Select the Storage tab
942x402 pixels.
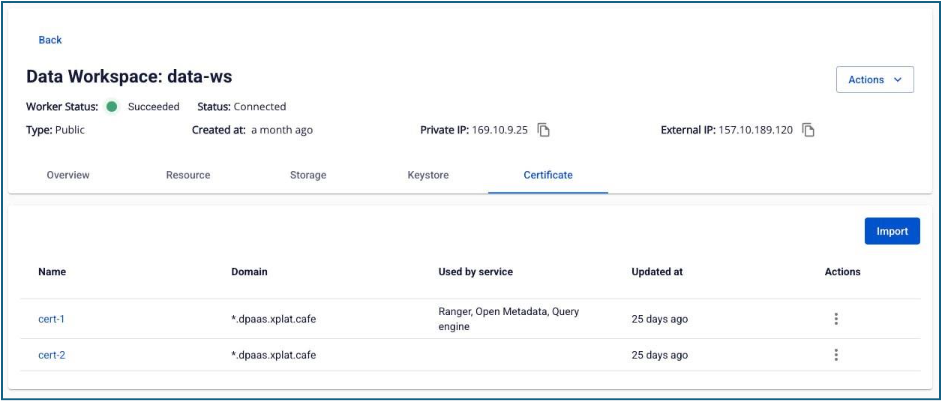point(308,175)
